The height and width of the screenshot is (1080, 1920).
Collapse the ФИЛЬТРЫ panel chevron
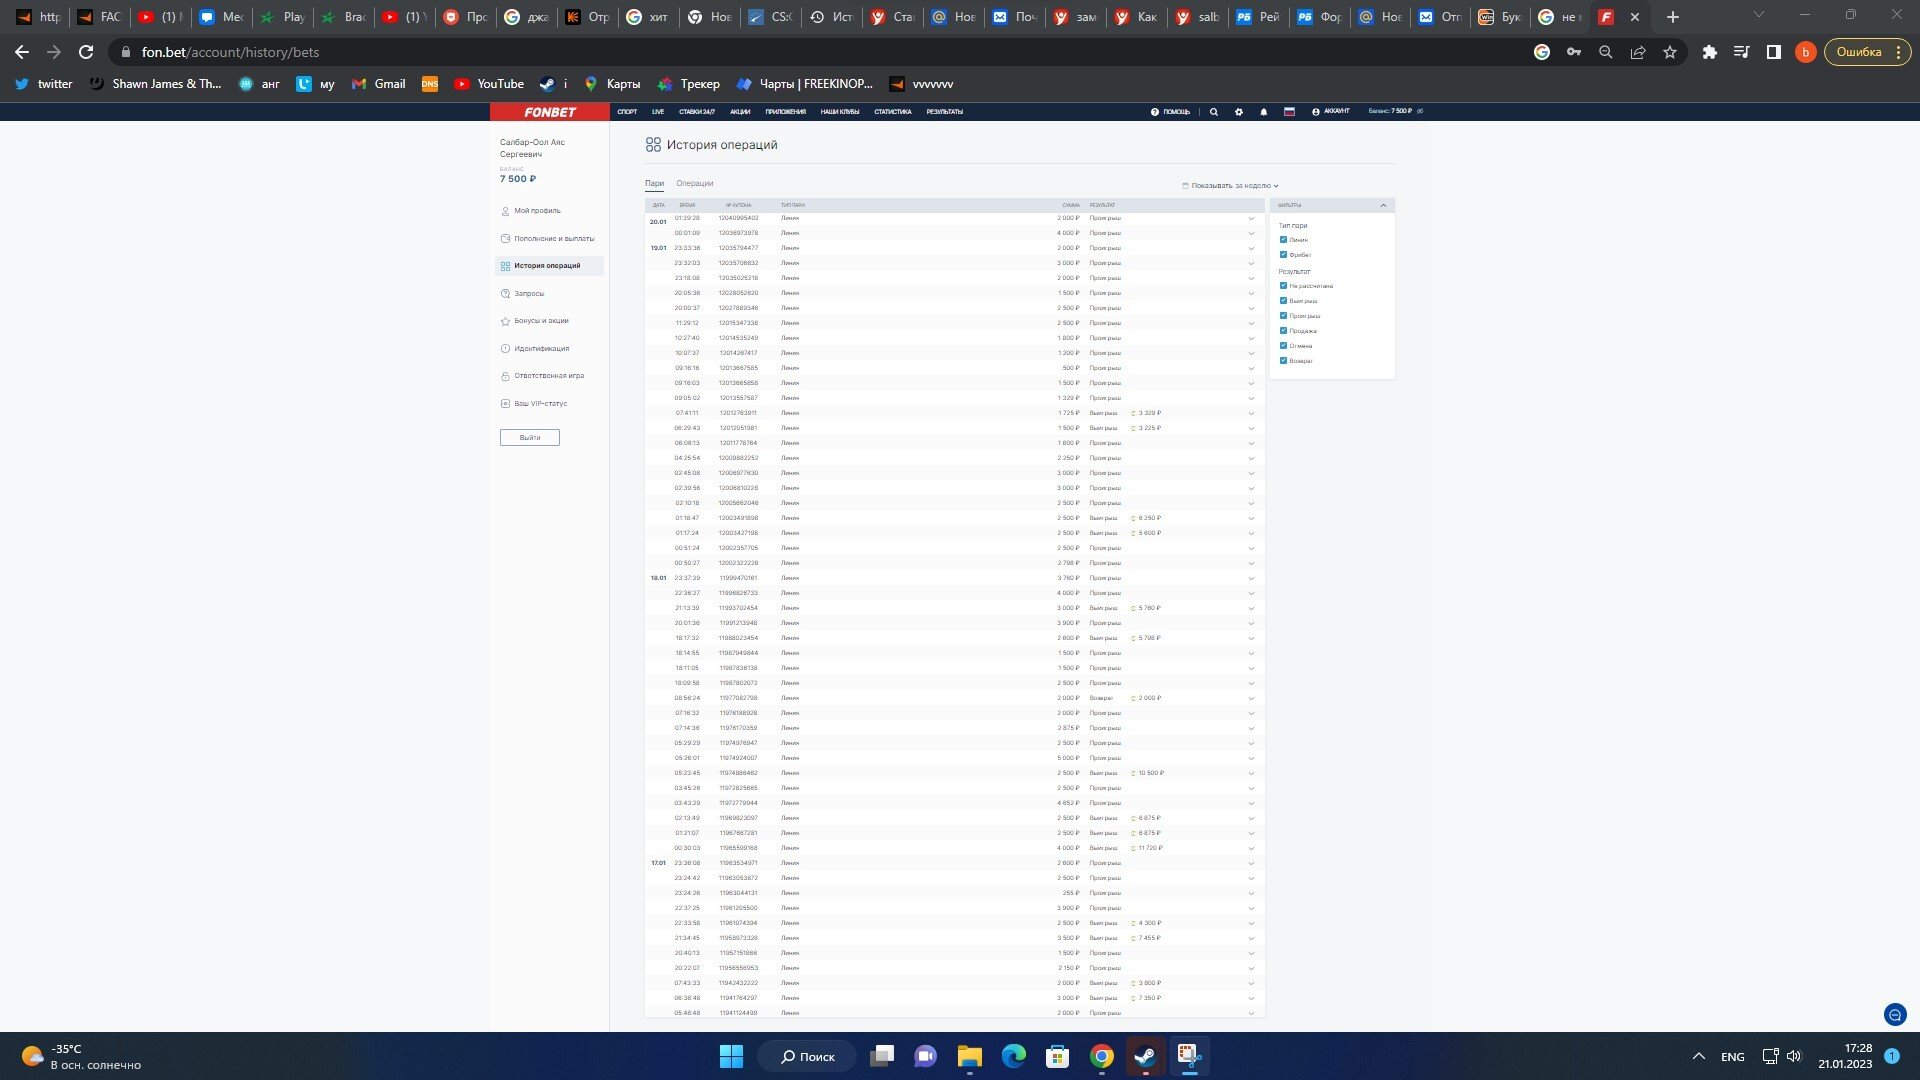(1383, 205)
